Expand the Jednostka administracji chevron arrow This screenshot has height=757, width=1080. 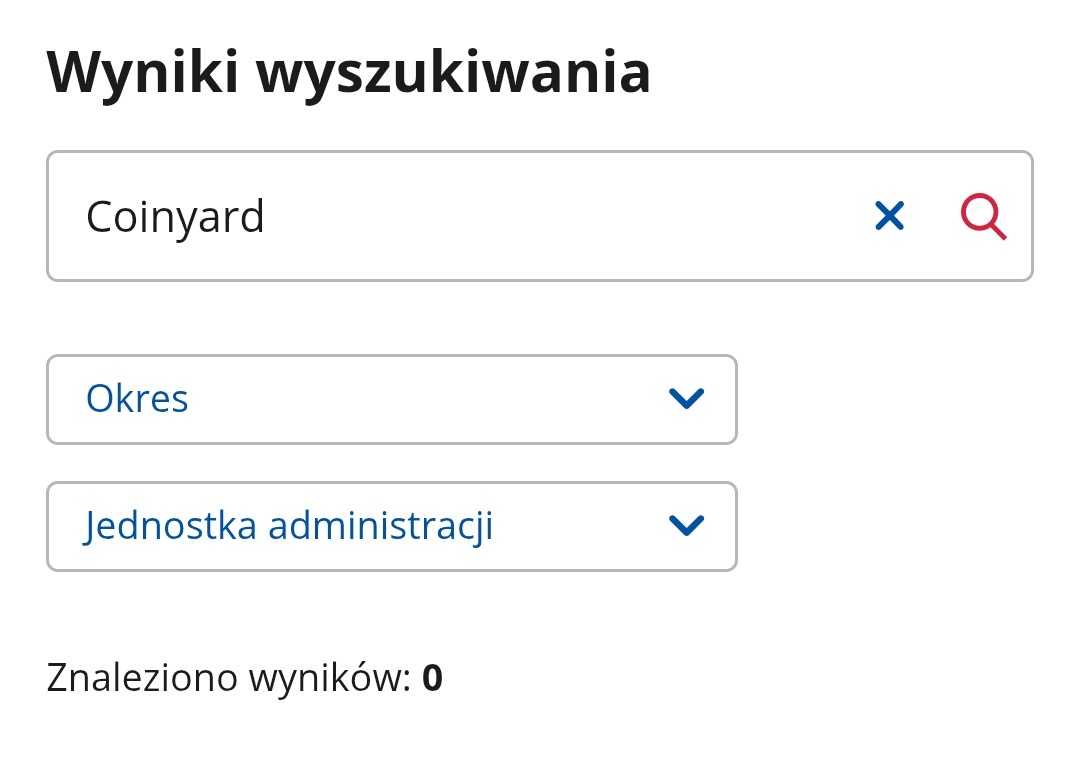pos(686,526)
